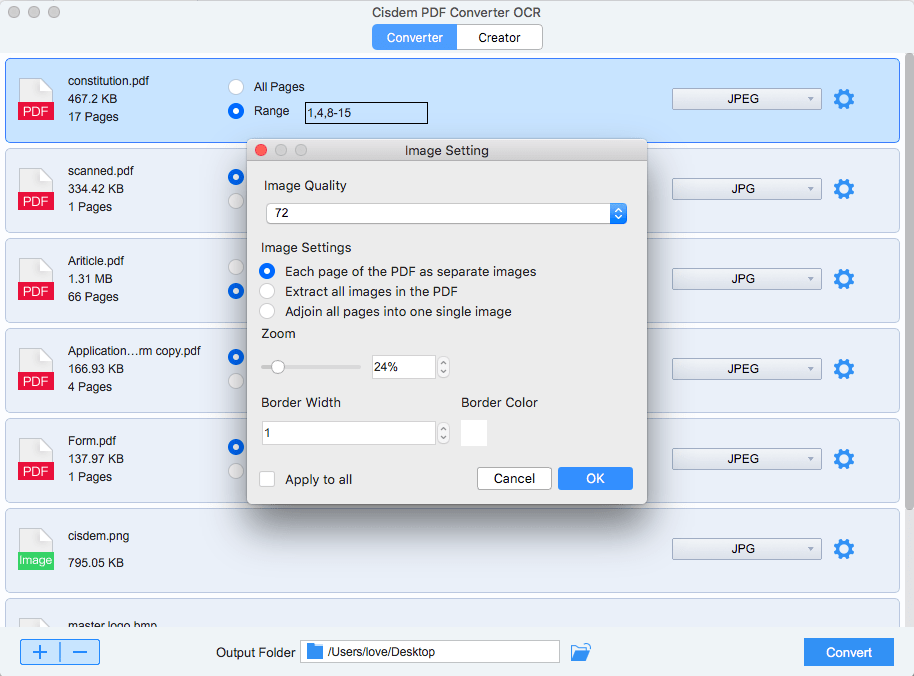914x676 pixels.
Task: Open settings gear for Application form copy.pdf
Action: pyautogui.click(x=843, y=369)
